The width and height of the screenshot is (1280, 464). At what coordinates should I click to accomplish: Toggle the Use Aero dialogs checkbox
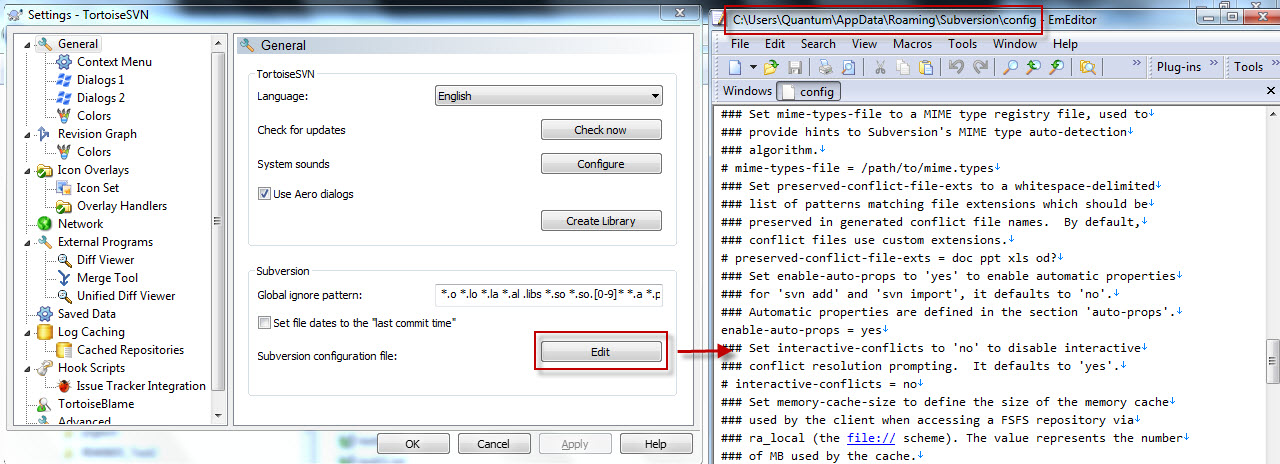[264, 194]
